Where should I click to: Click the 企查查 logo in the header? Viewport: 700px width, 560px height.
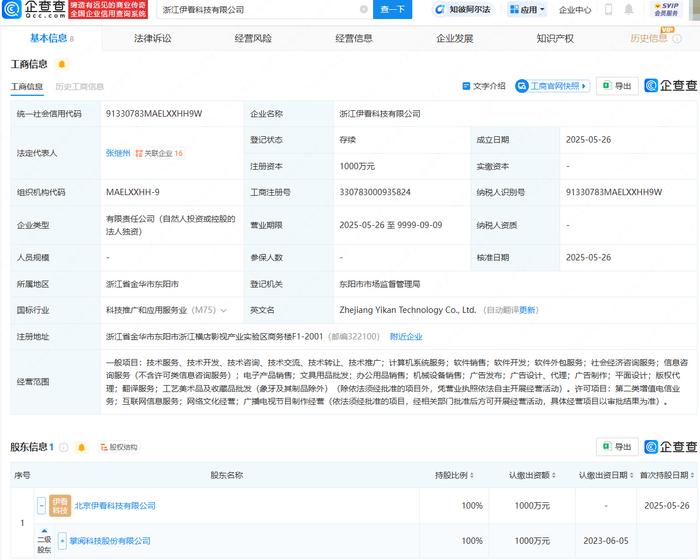[x=34, y=9]
